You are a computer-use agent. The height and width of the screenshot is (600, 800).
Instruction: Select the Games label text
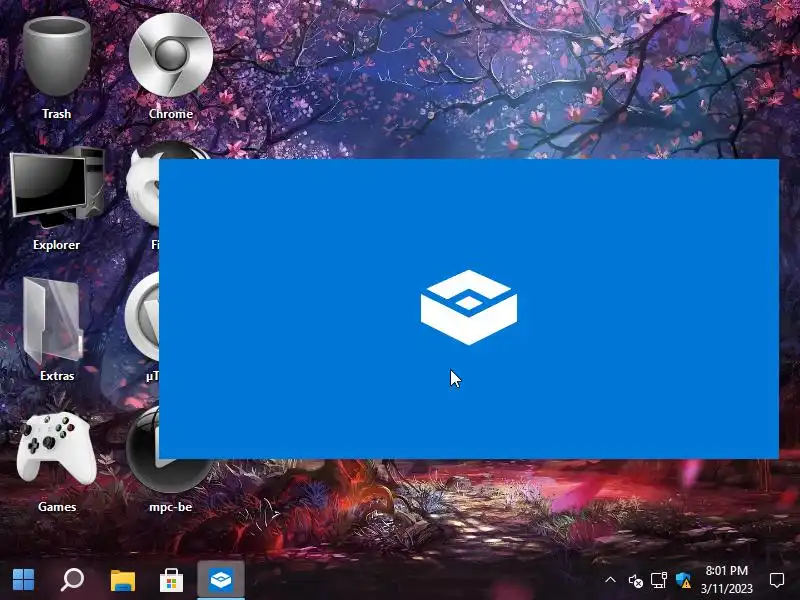tap(57, 507)
